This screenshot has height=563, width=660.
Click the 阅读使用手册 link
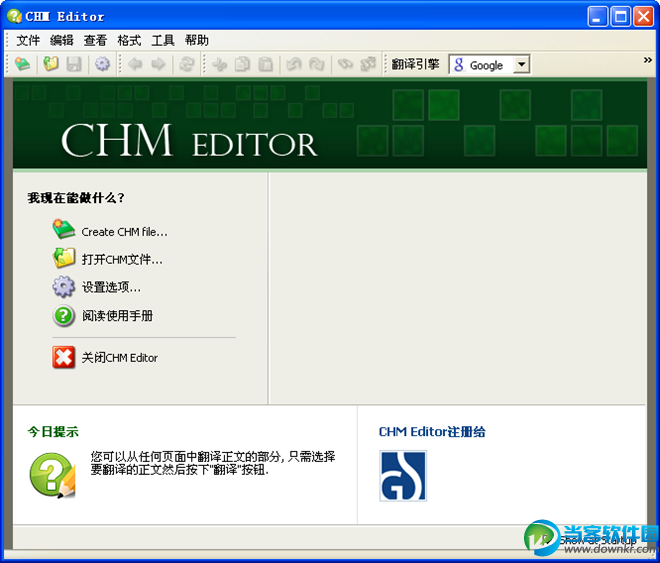[117, 316]
